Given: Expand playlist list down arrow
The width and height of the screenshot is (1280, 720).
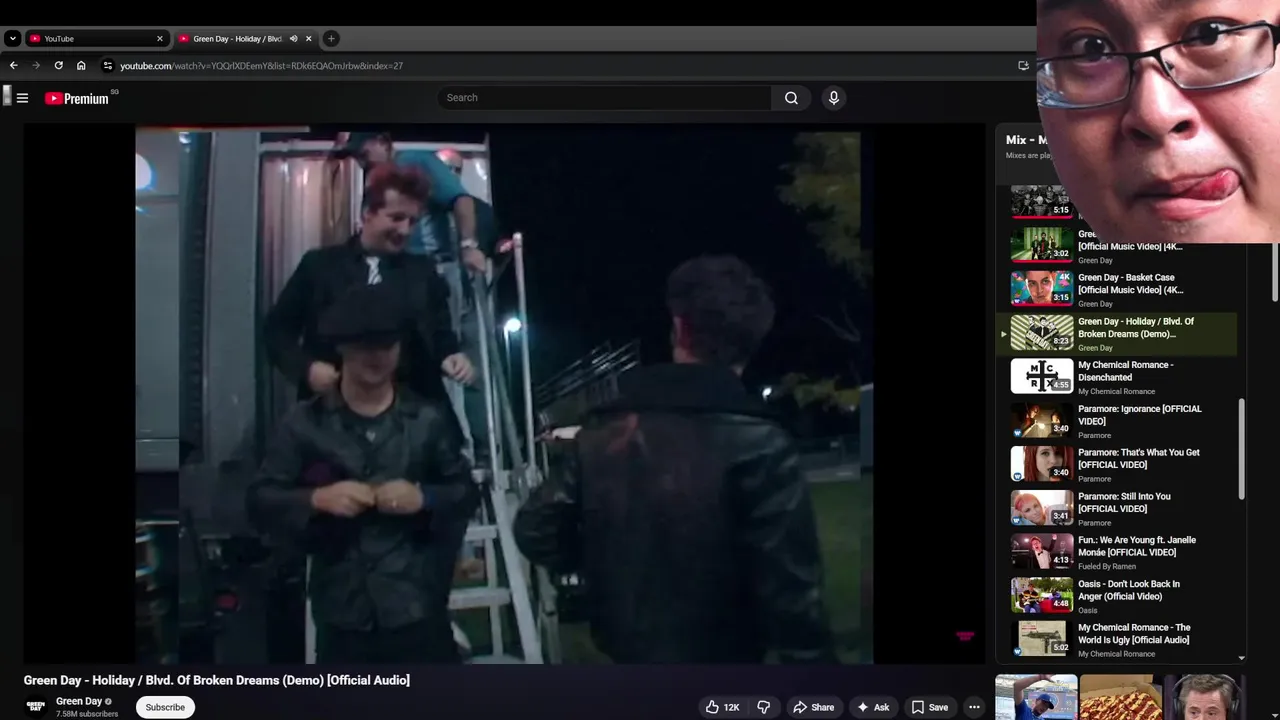Looking at the screenshot, I should point(1241,658).
